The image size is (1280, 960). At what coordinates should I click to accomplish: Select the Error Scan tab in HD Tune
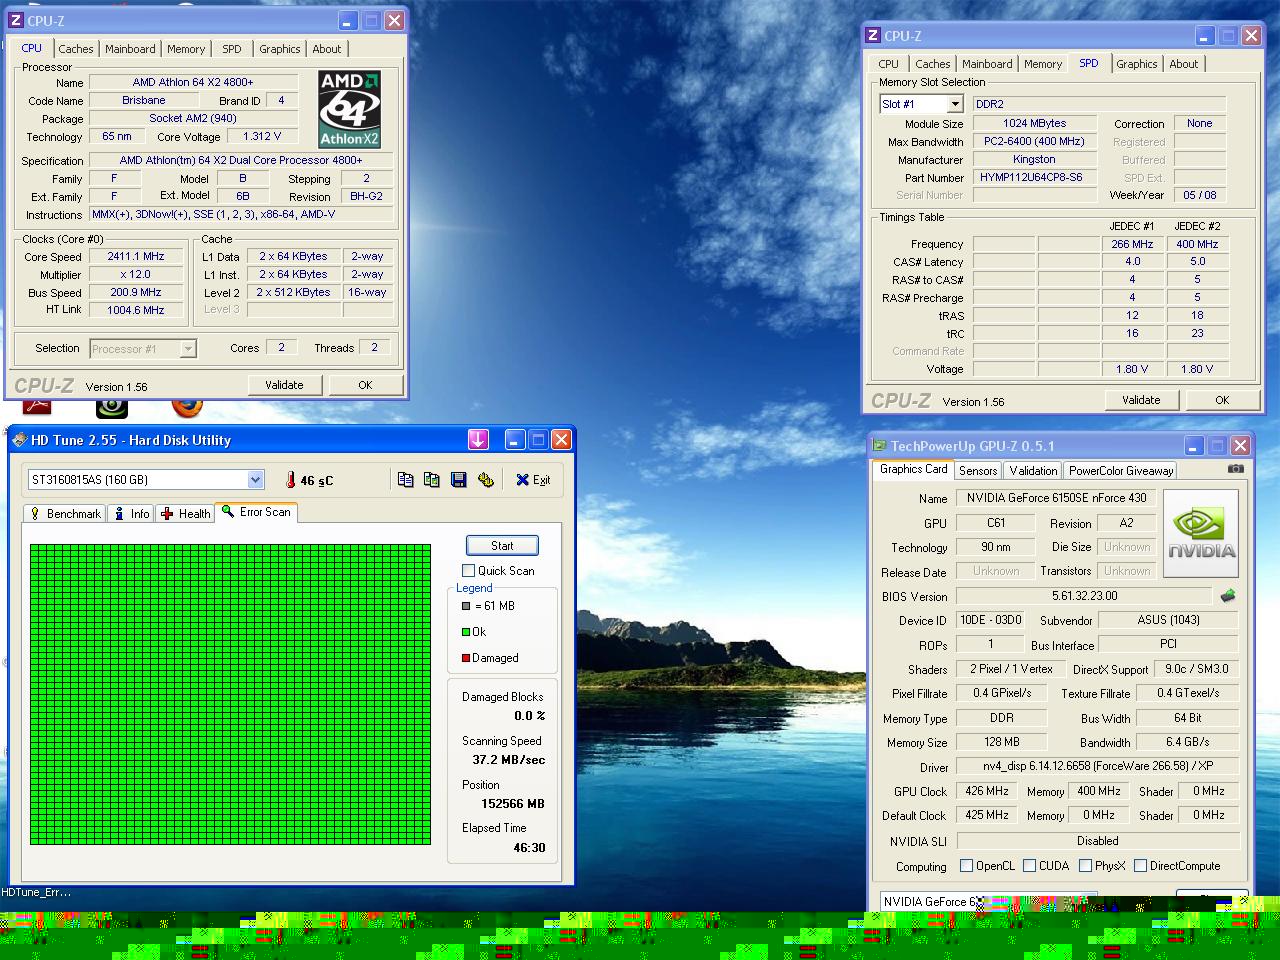coord(257,512)
